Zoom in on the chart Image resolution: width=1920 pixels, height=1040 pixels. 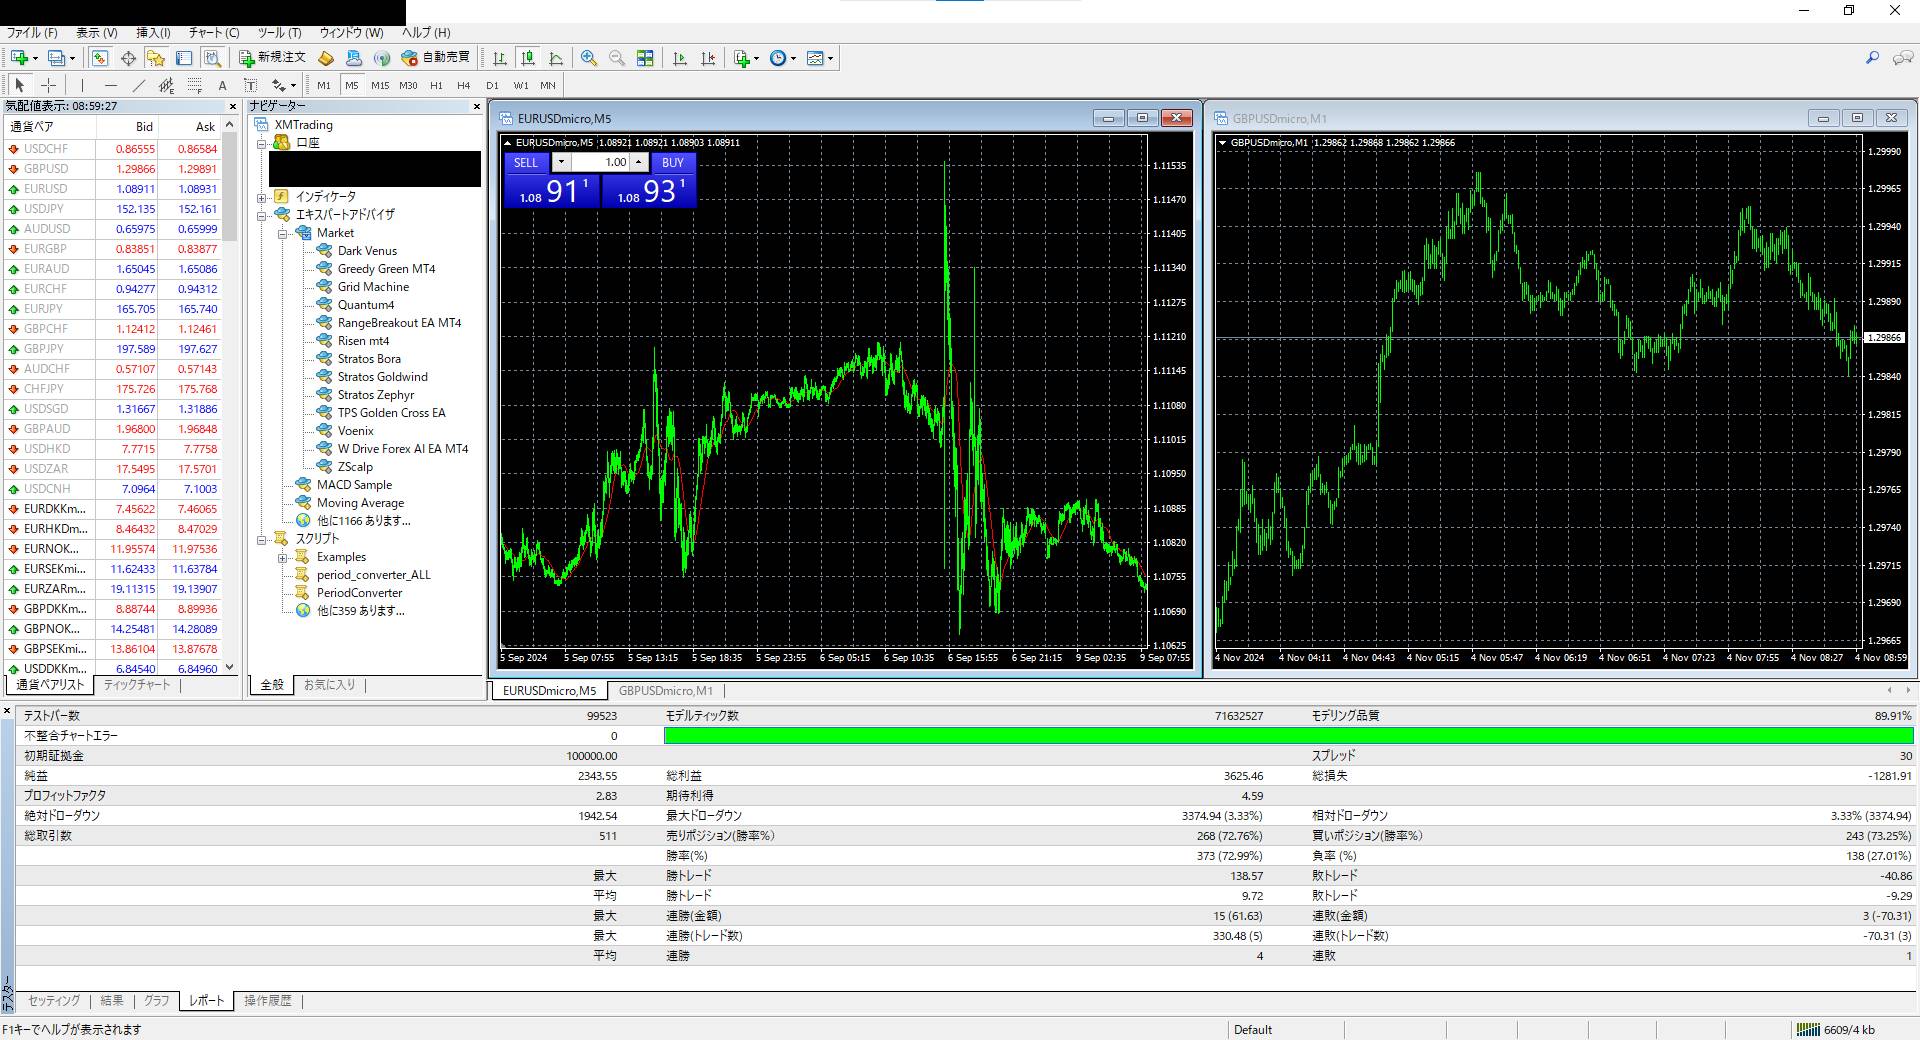589,58
